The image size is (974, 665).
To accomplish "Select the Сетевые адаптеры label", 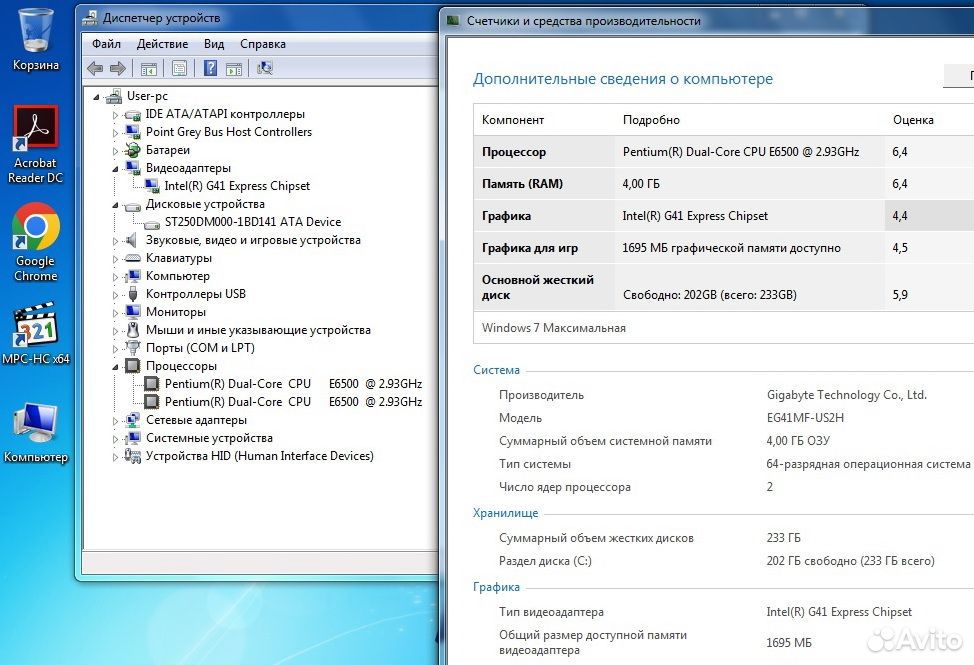I will (196, 420).
